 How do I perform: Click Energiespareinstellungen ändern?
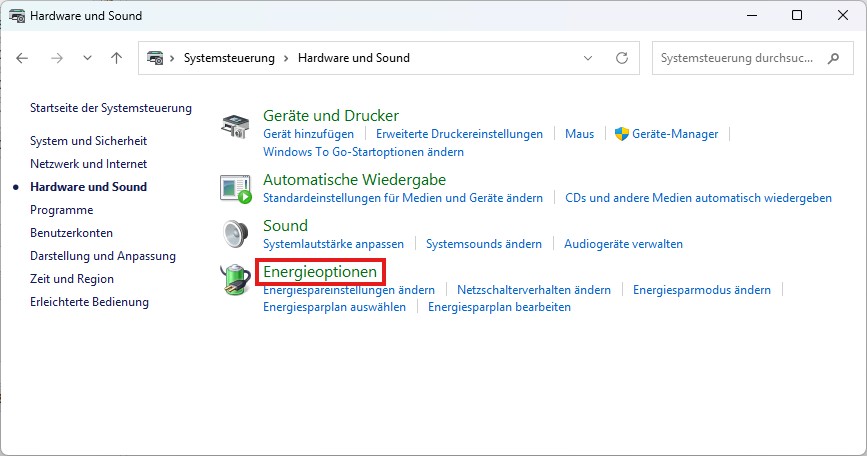349,290
